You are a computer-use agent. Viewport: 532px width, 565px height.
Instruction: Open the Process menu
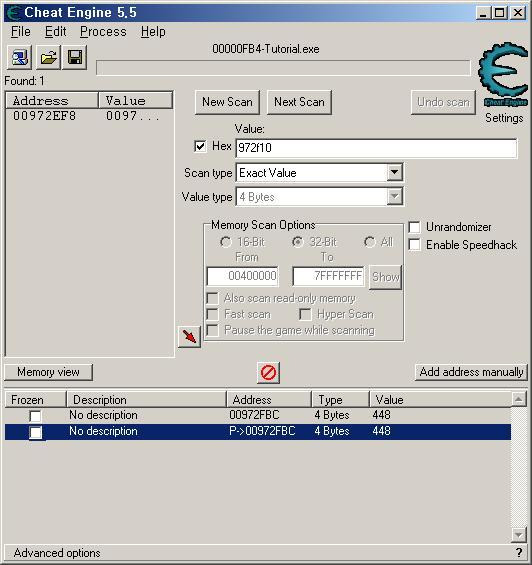103,32
